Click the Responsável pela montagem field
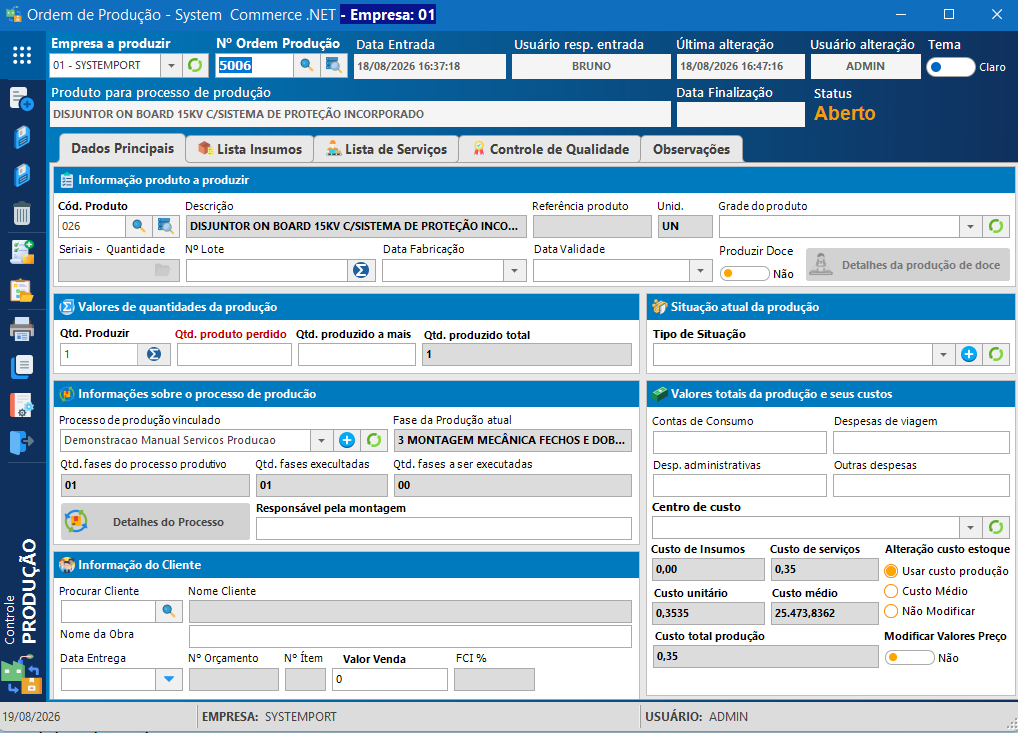 click(x=443, y=528)
